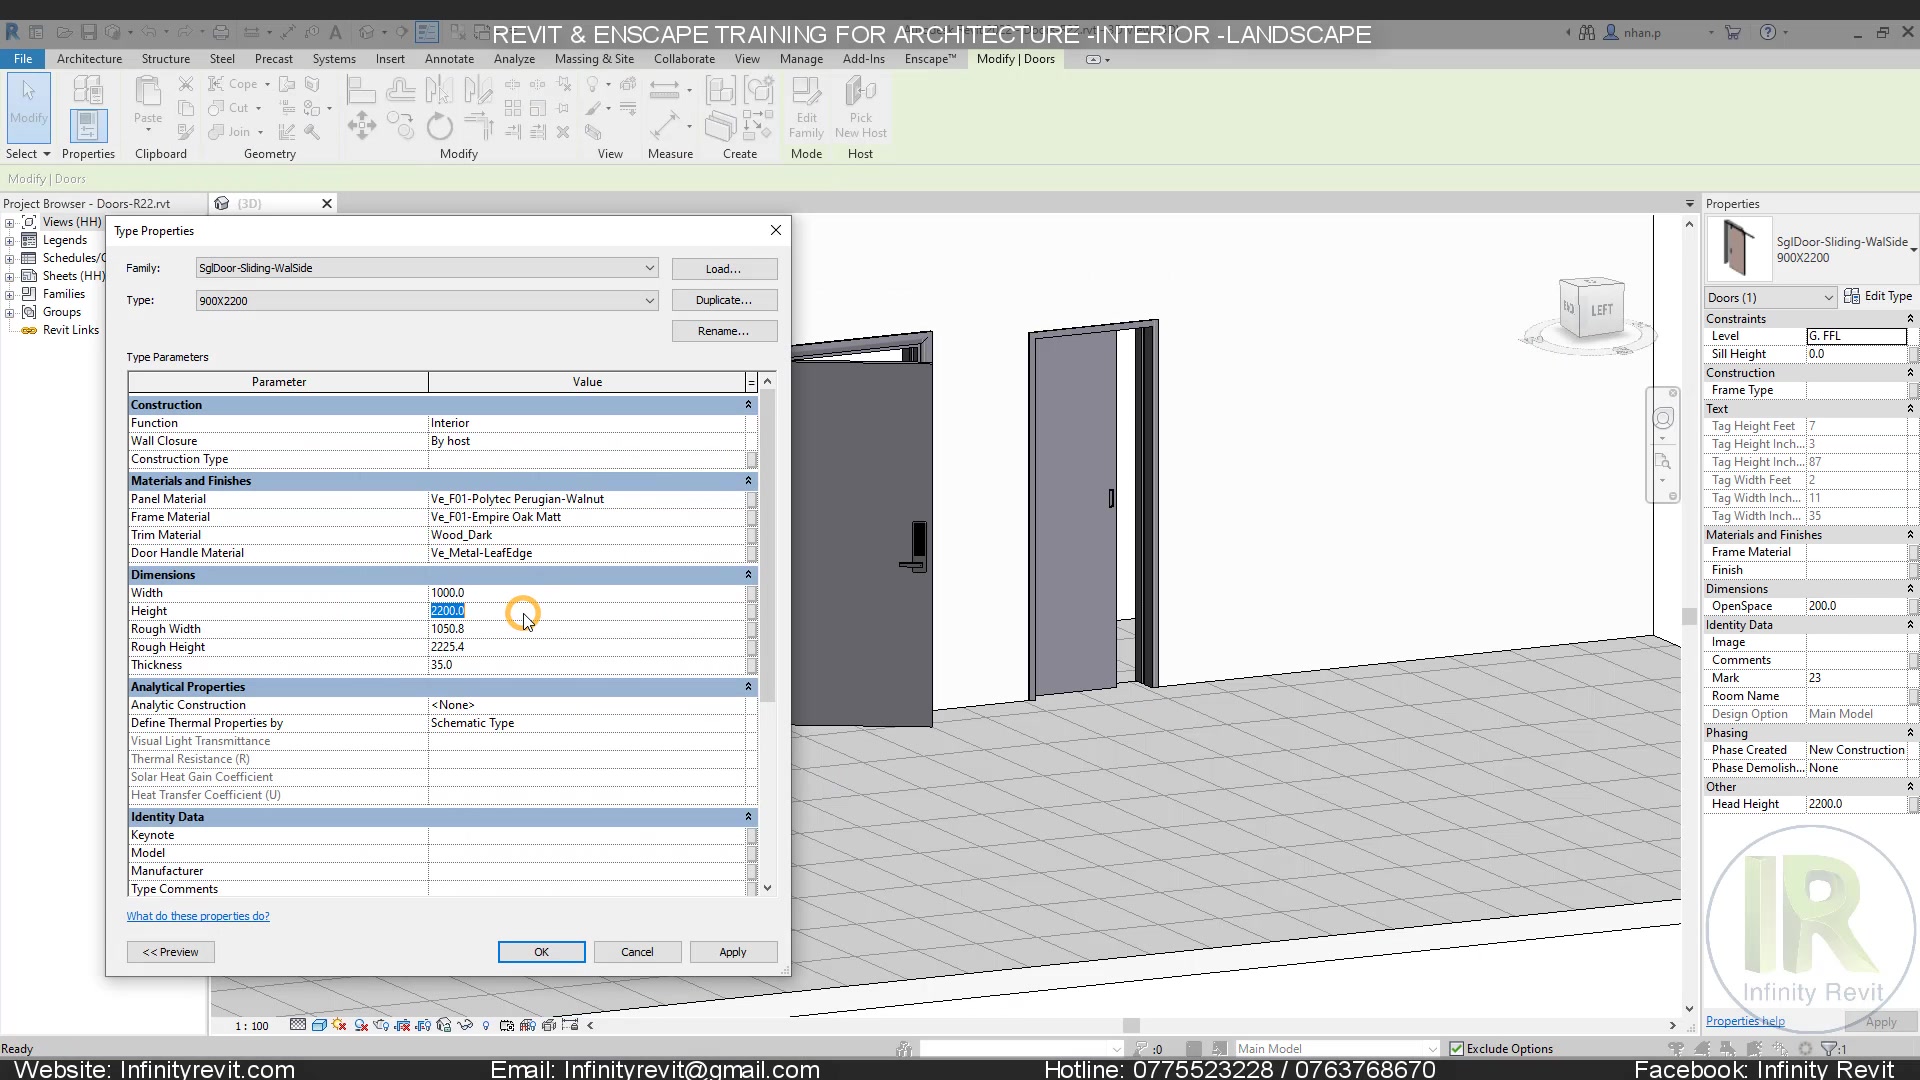Screen dimensions: 1920x1080
Task: Open the Select dropdown on ribbon
Action: pos(28,154)
